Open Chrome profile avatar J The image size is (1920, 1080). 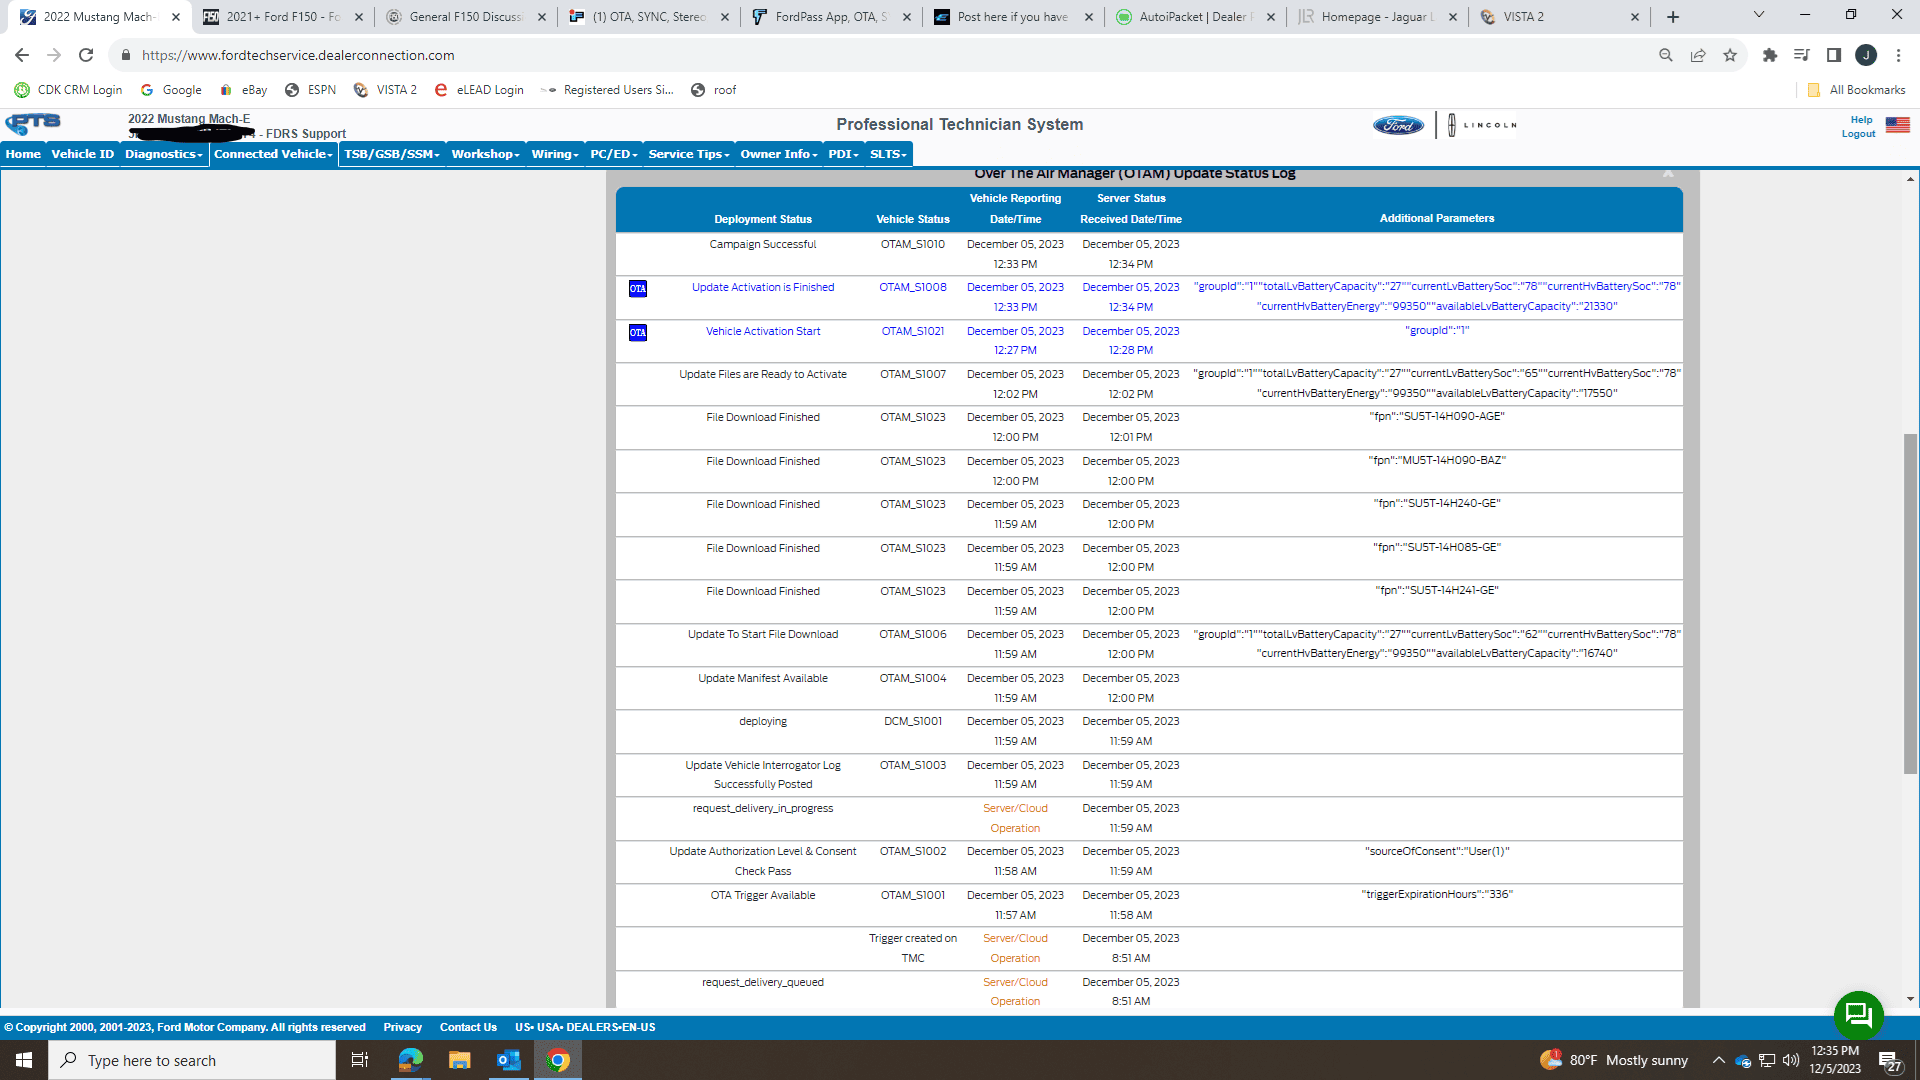point(1866,55)
